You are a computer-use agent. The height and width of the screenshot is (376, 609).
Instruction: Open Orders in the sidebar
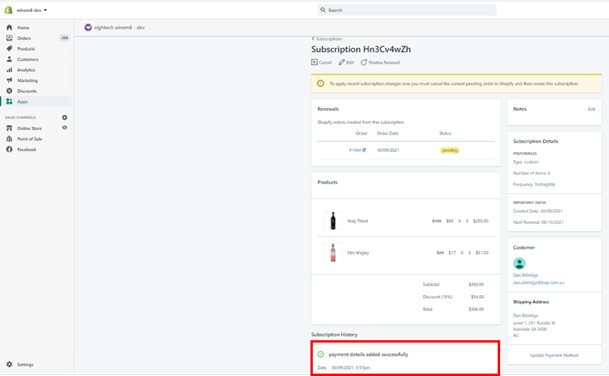24,38
